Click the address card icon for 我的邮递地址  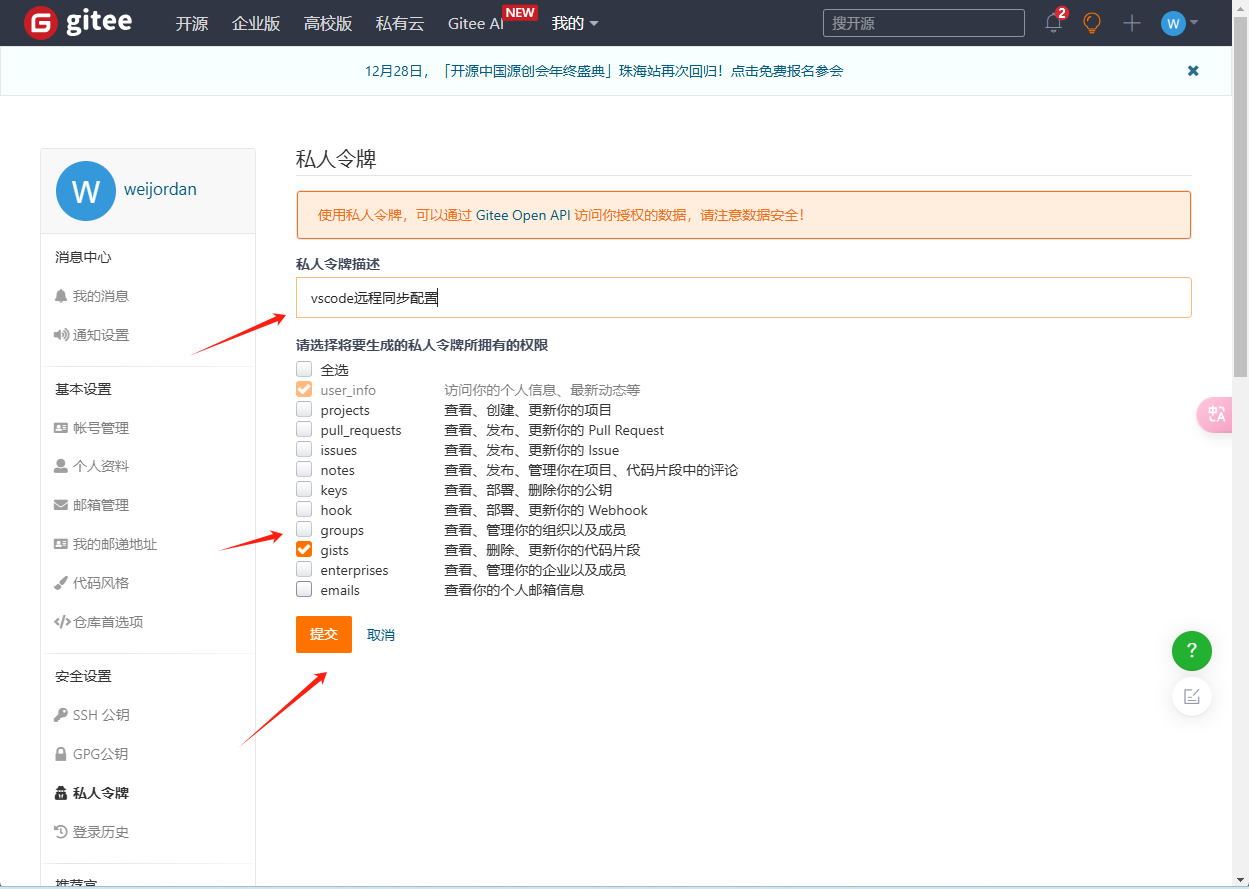61,544
